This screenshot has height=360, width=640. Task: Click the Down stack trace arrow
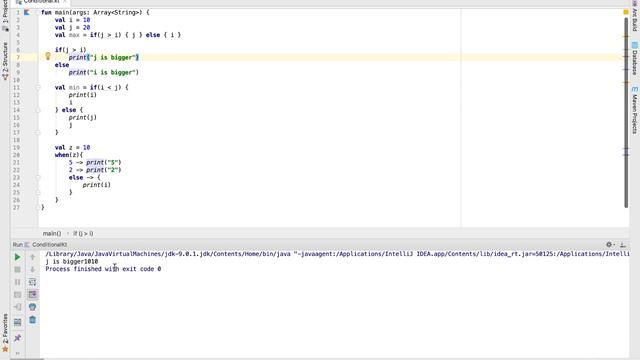pyautogui.click(x=32, y=269)
